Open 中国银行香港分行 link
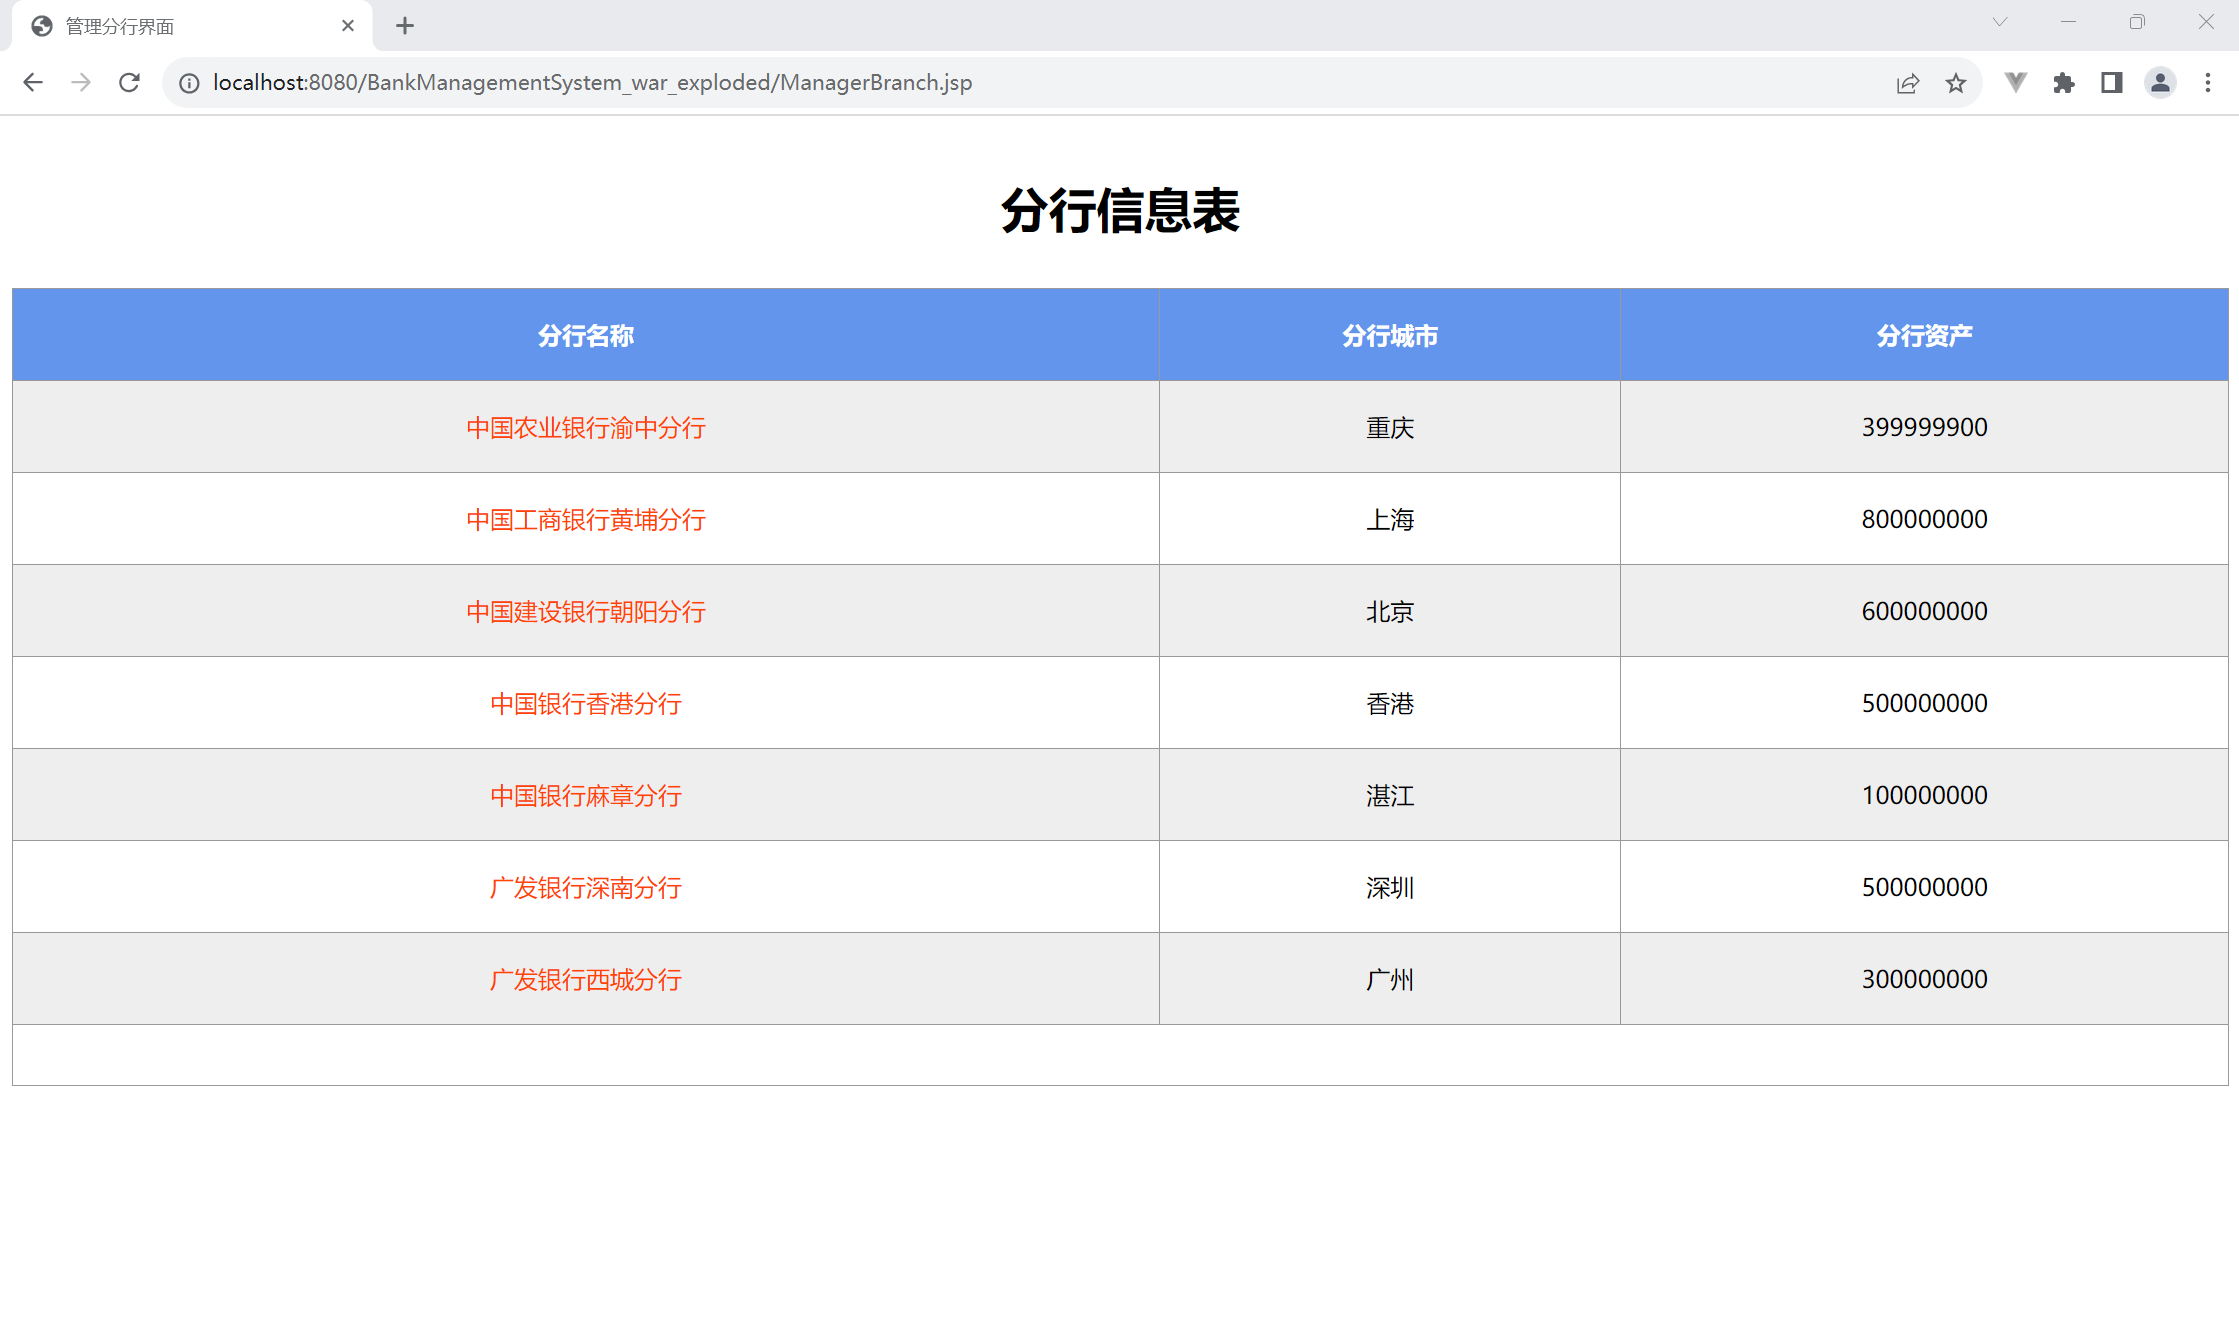This screenshot has height=1323, width=2239. pos(586,704)
